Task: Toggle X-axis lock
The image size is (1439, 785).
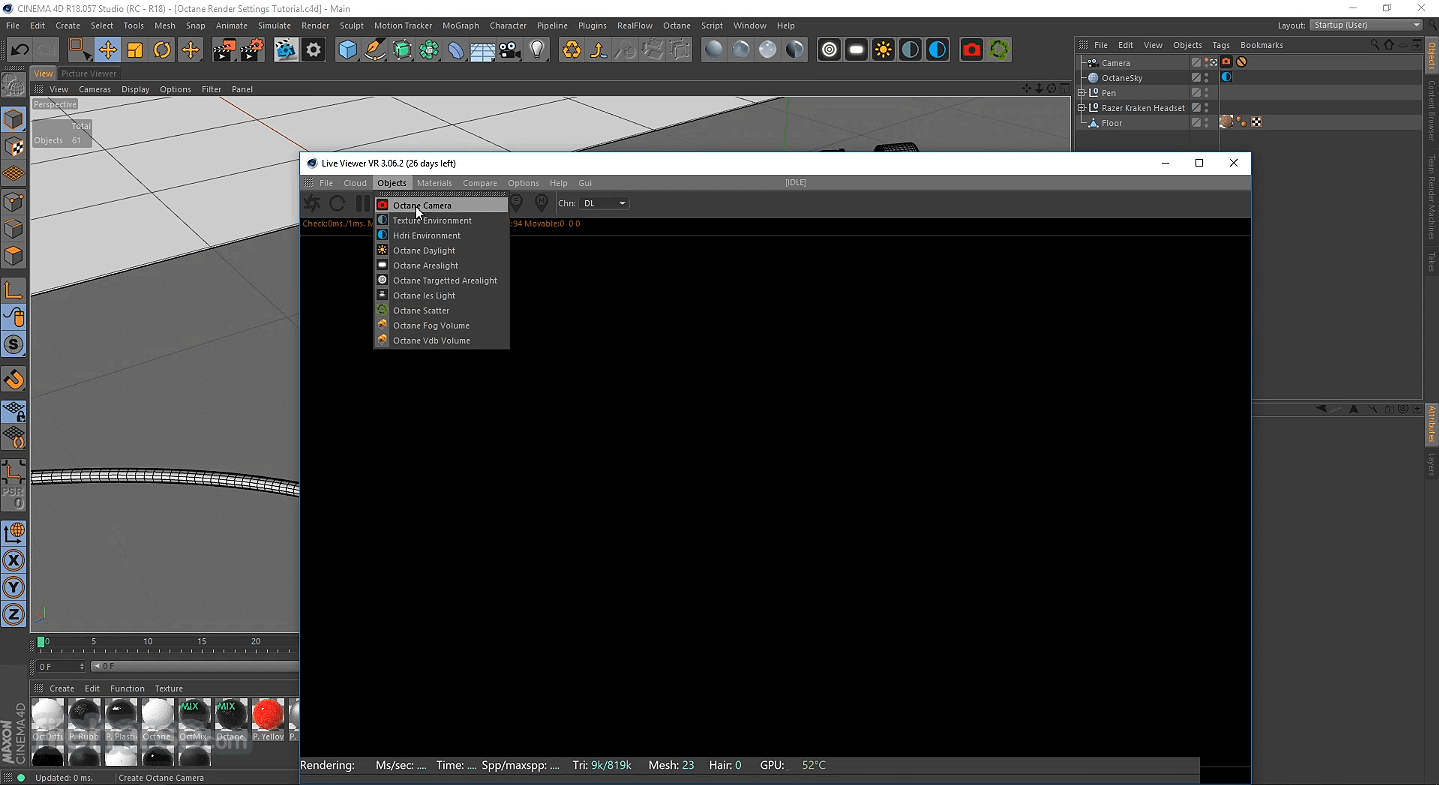Action: (14, 561)
